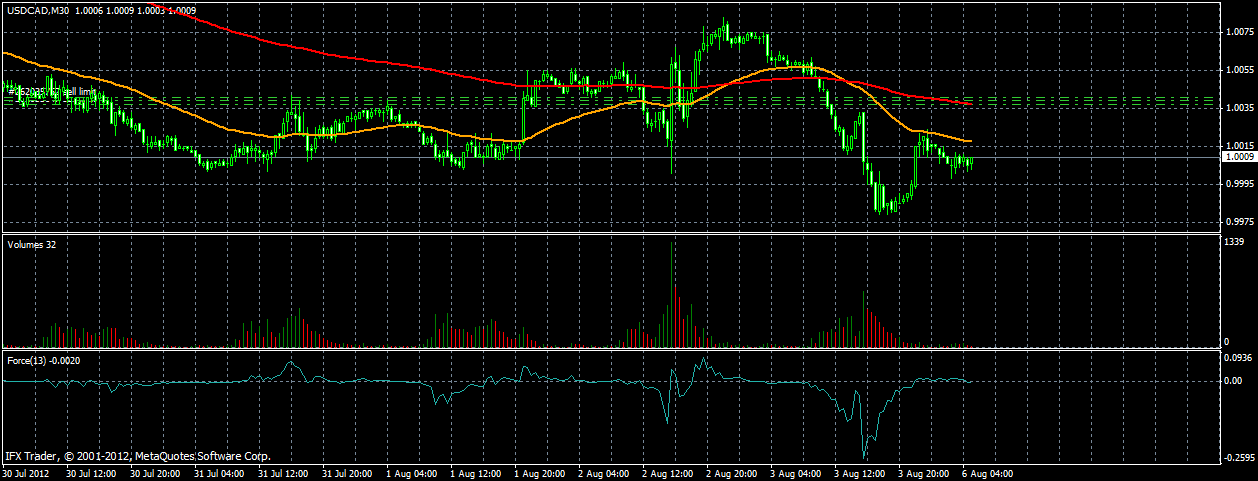Image resolution: width=1258 pixels, height=481 pixels.
Task: Click the 0.9995 price scale label
Action: (1240, 184)
